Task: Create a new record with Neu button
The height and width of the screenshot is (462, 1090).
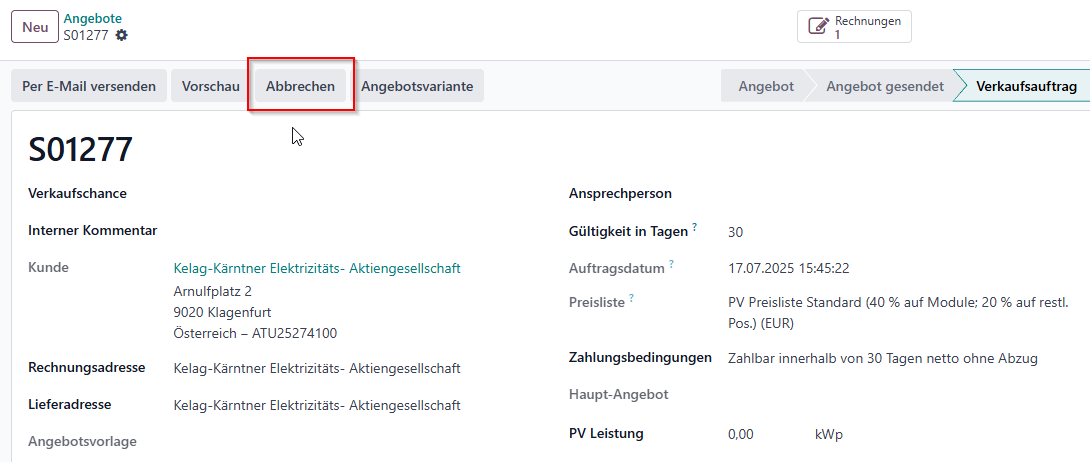Action: coord(35,27)
